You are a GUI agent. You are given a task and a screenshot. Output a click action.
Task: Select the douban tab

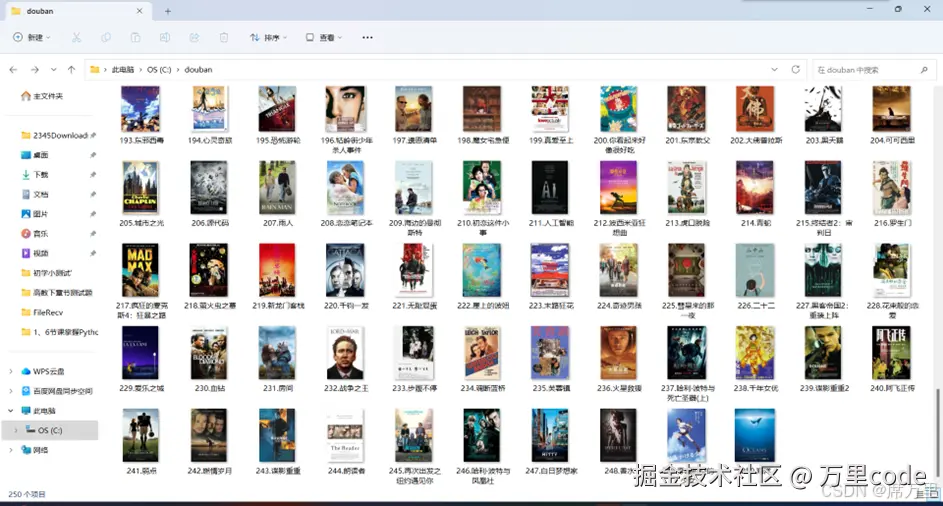pyautogui.click(x=76, y=11)
